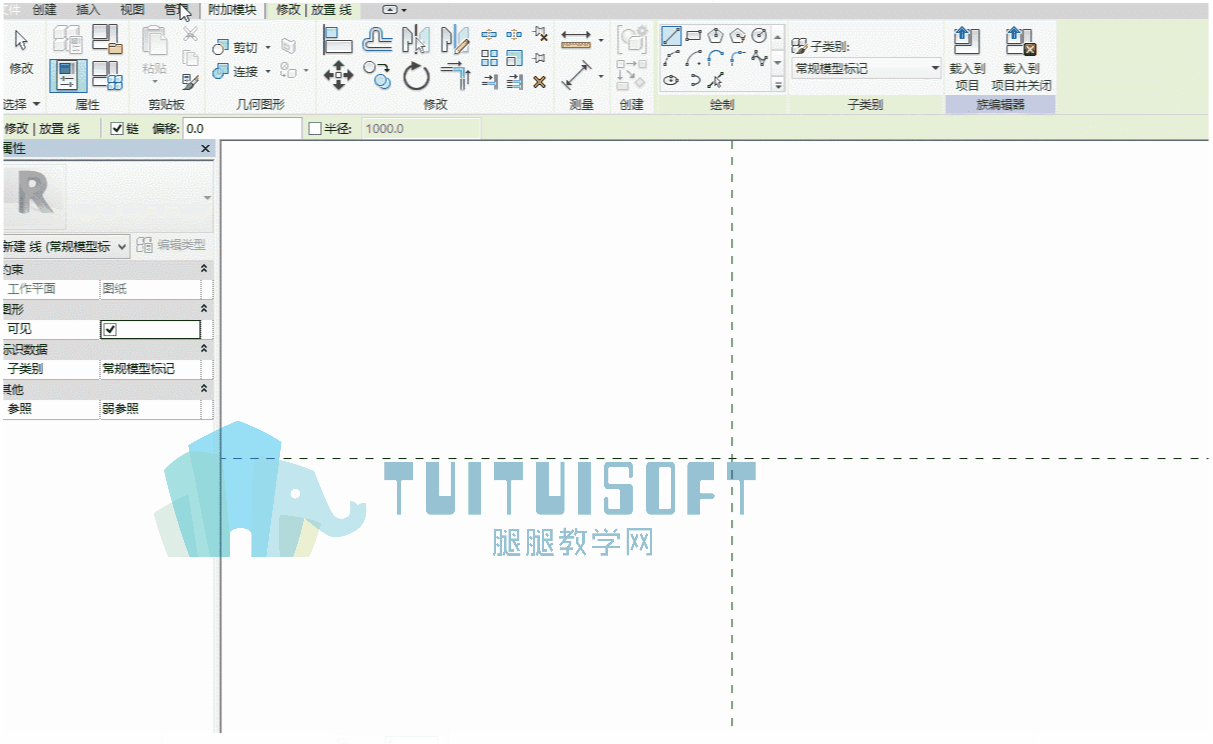Select the Rectangle draw tool

[x=693, y=37]
